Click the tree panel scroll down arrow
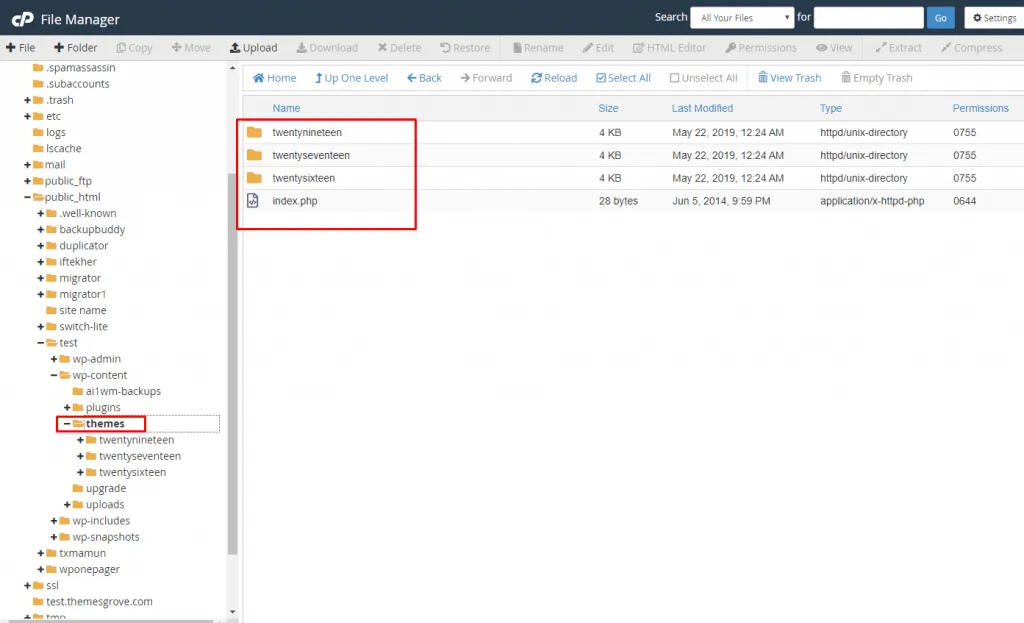1024x623 pixels. tap(232, 612)
